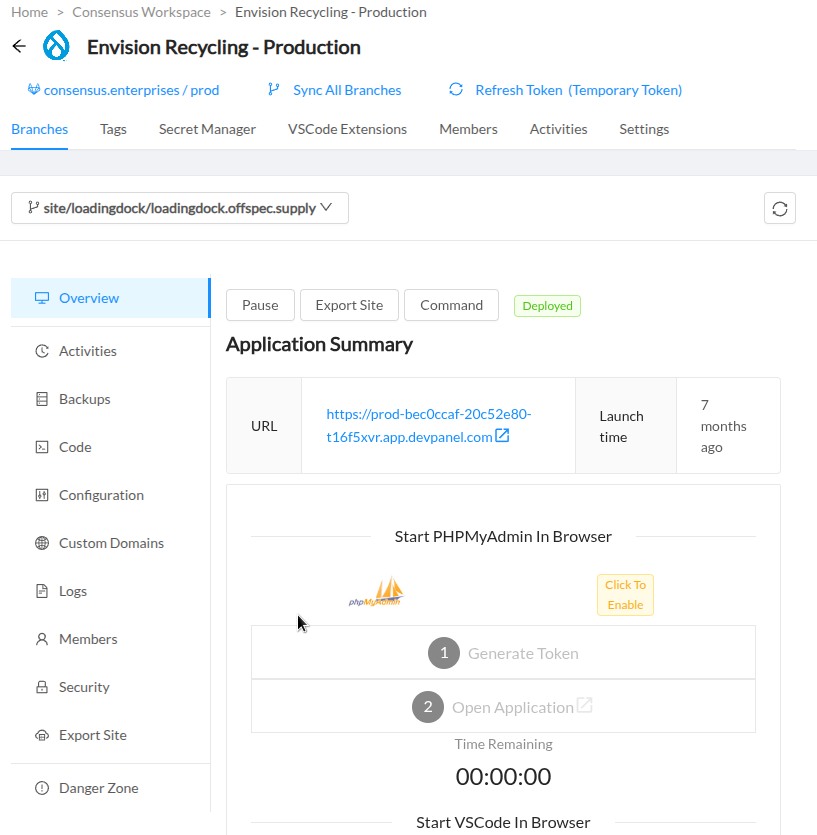This screenshot has height=835, width=817.
Task: Click the Click To Enable button
Action: point(625,595)
